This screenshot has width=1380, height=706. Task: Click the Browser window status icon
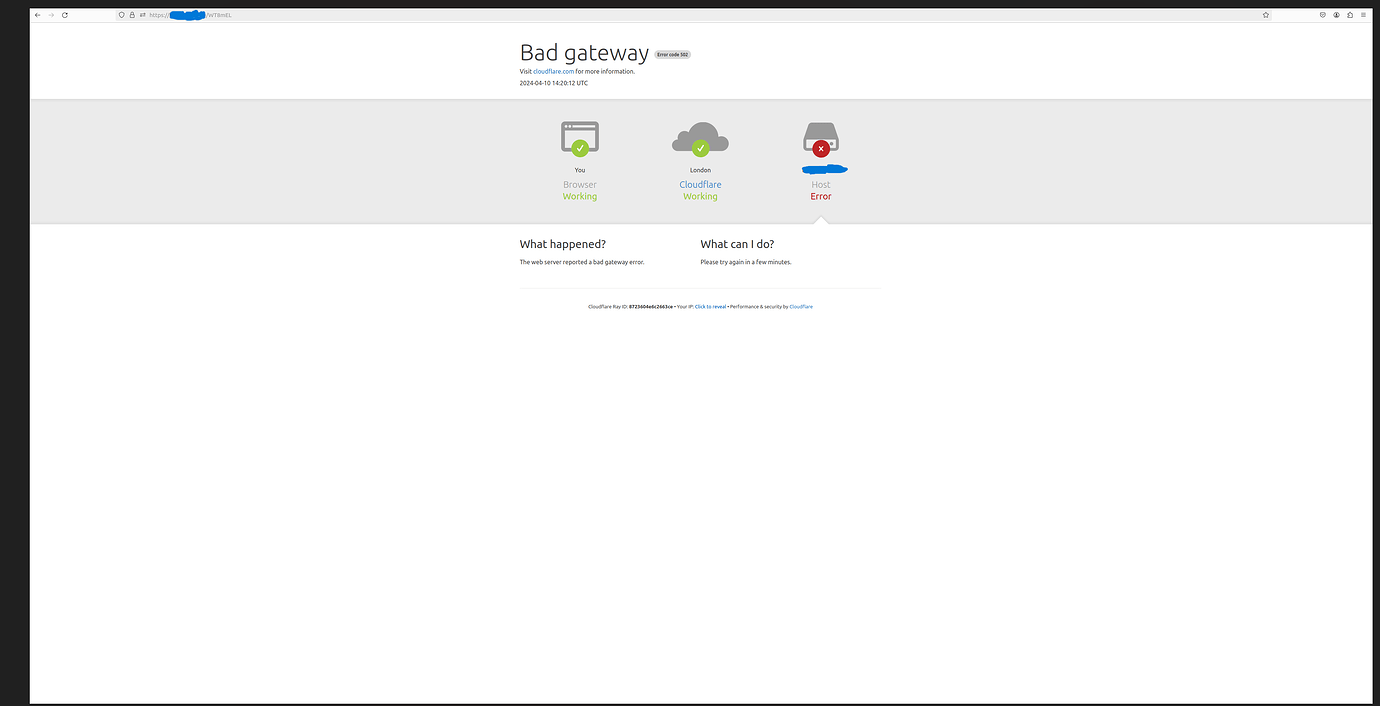(580, 139)
